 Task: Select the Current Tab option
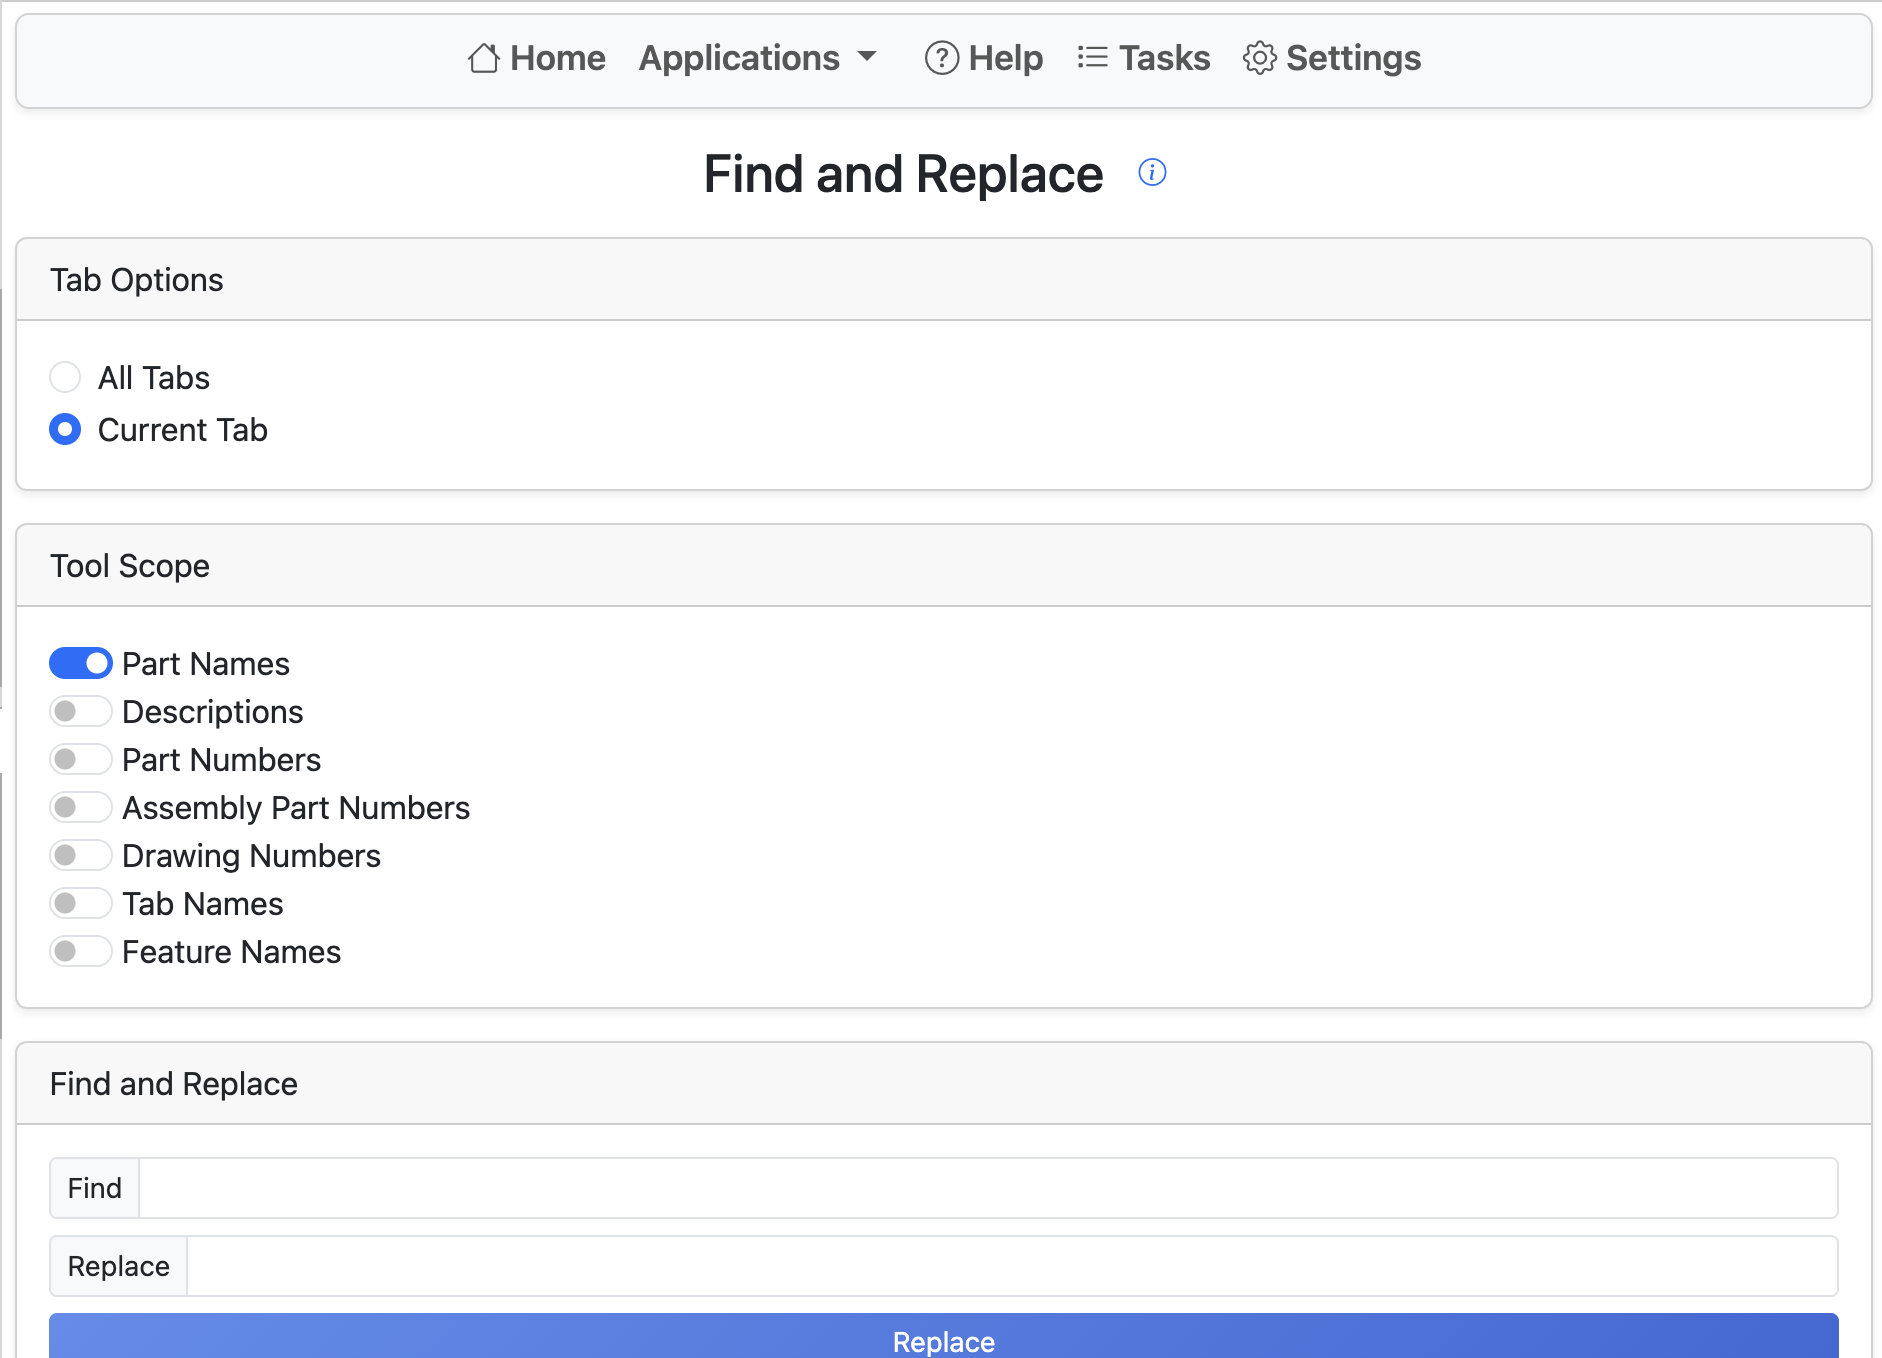click(65, 429)
